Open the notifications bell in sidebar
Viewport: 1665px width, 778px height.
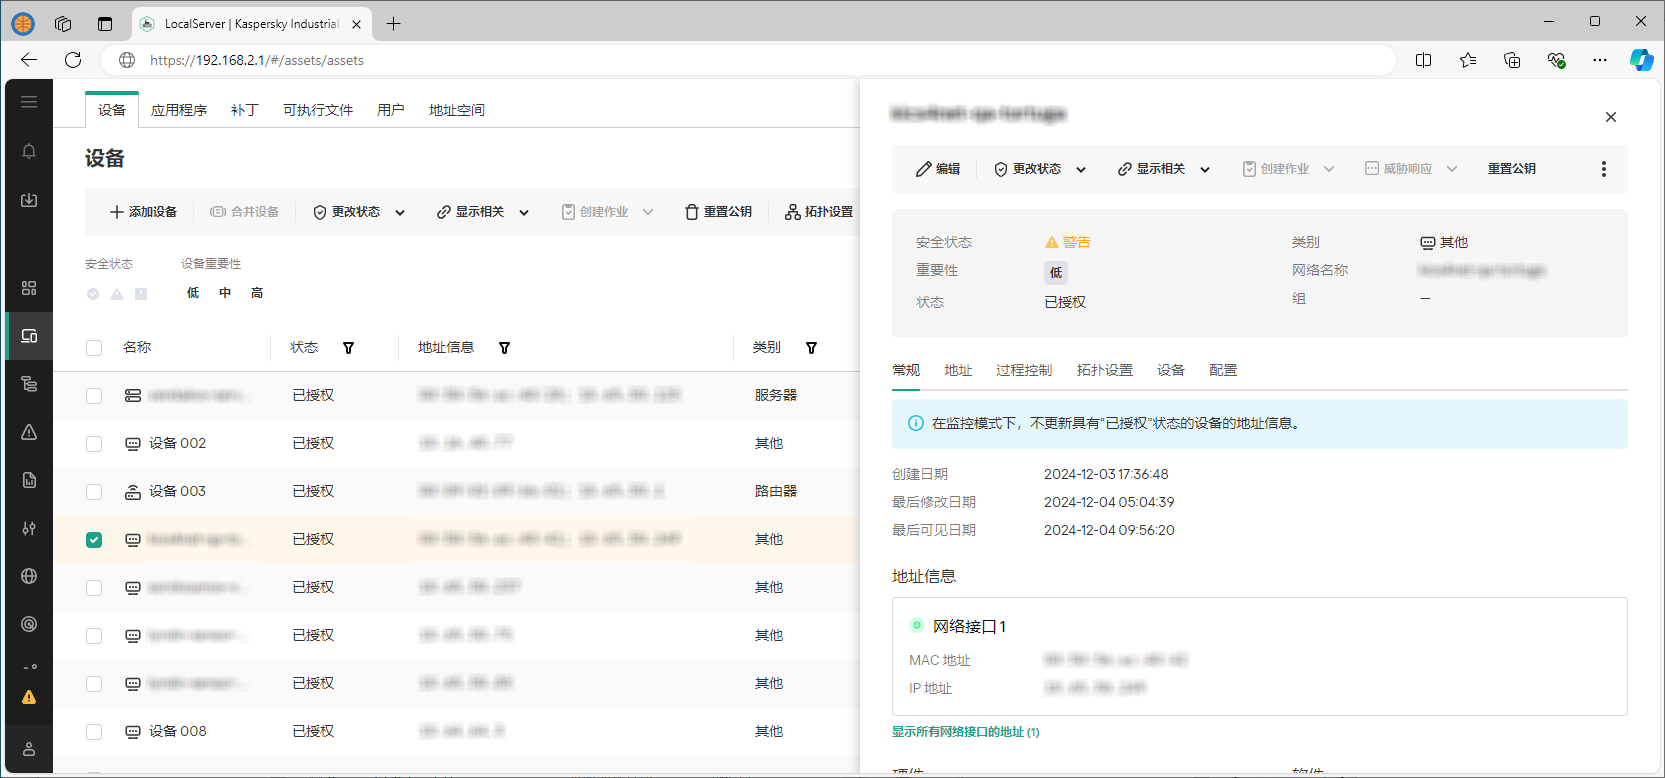(x=29, y=151)
